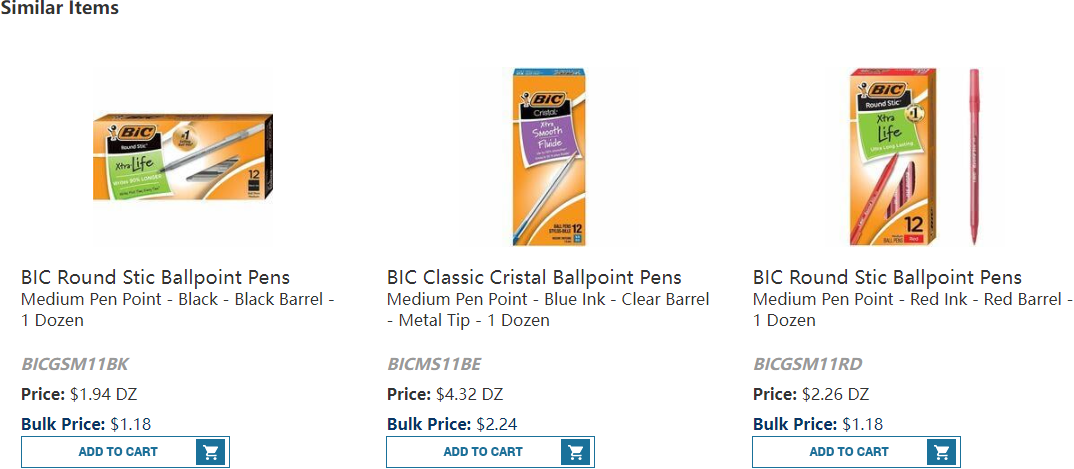The height and width of the screenshot is (469, 1074).
Task: Click cart icon for Classic Cristal pens
Action: pyautogui.click(x=575, y=452)
